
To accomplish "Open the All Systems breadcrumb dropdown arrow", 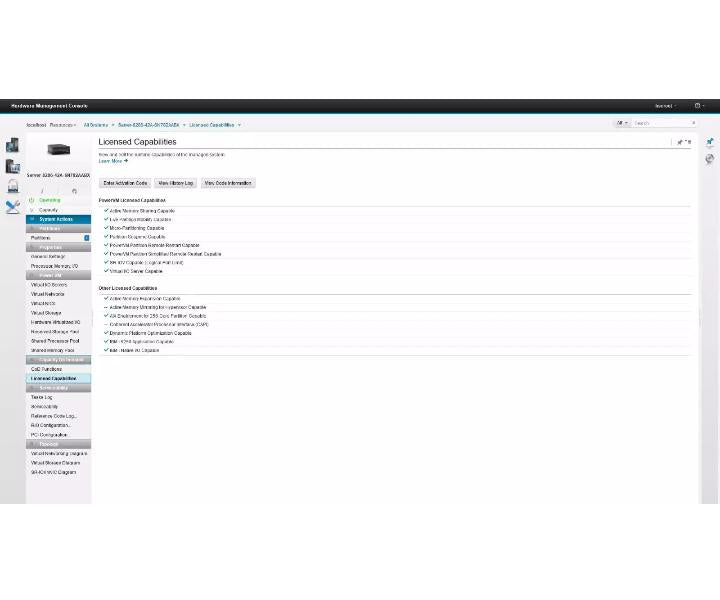I will (x=112, y=125).
